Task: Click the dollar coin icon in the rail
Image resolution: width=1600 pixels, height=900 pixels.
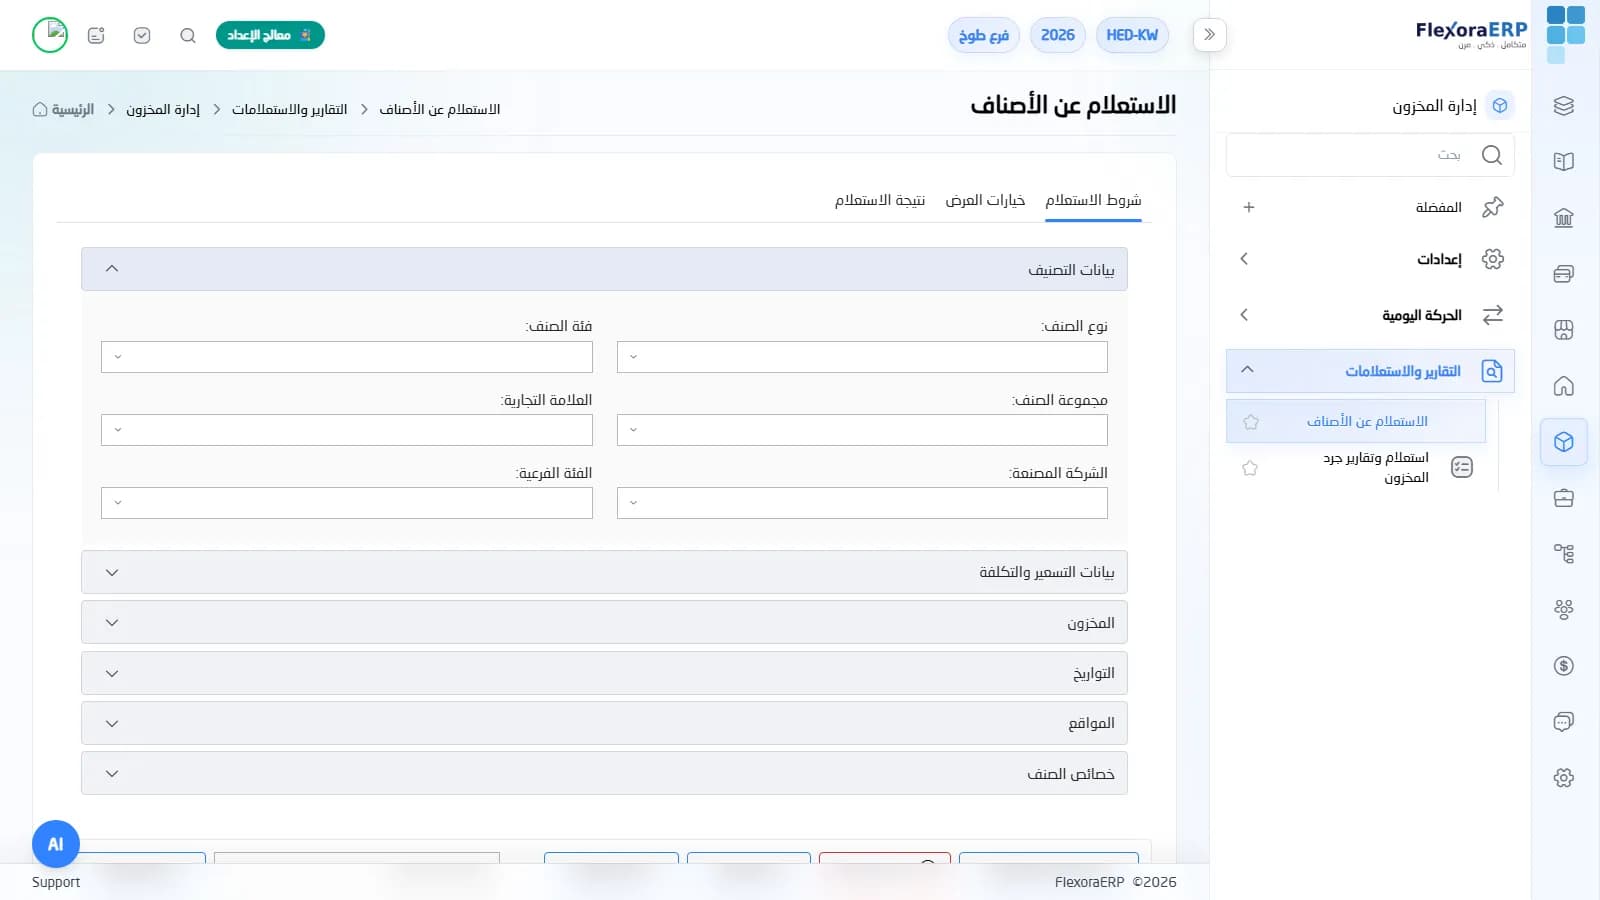Action: 1564,666
